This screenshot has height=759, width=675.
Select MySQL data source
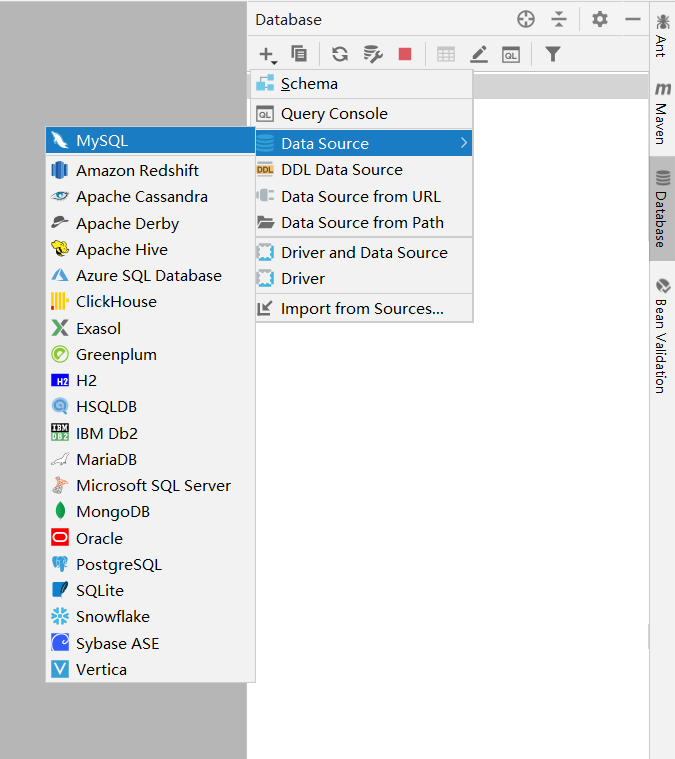point(151,140)
